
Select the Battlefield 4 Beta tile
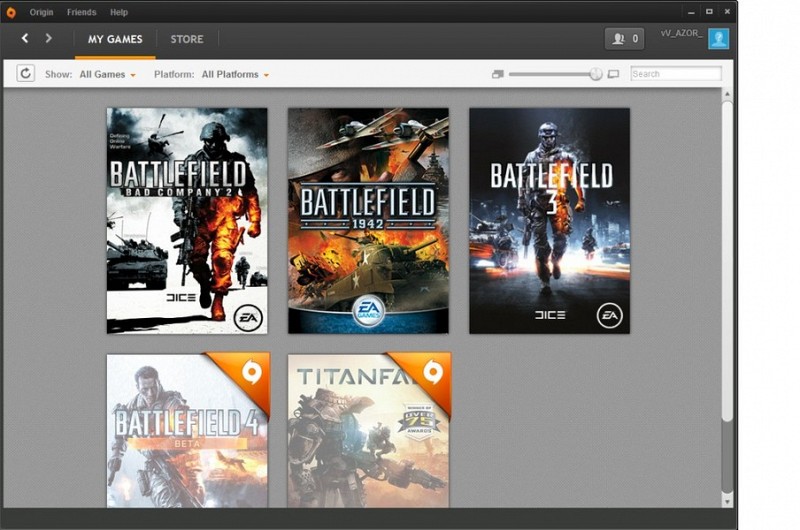188,430
